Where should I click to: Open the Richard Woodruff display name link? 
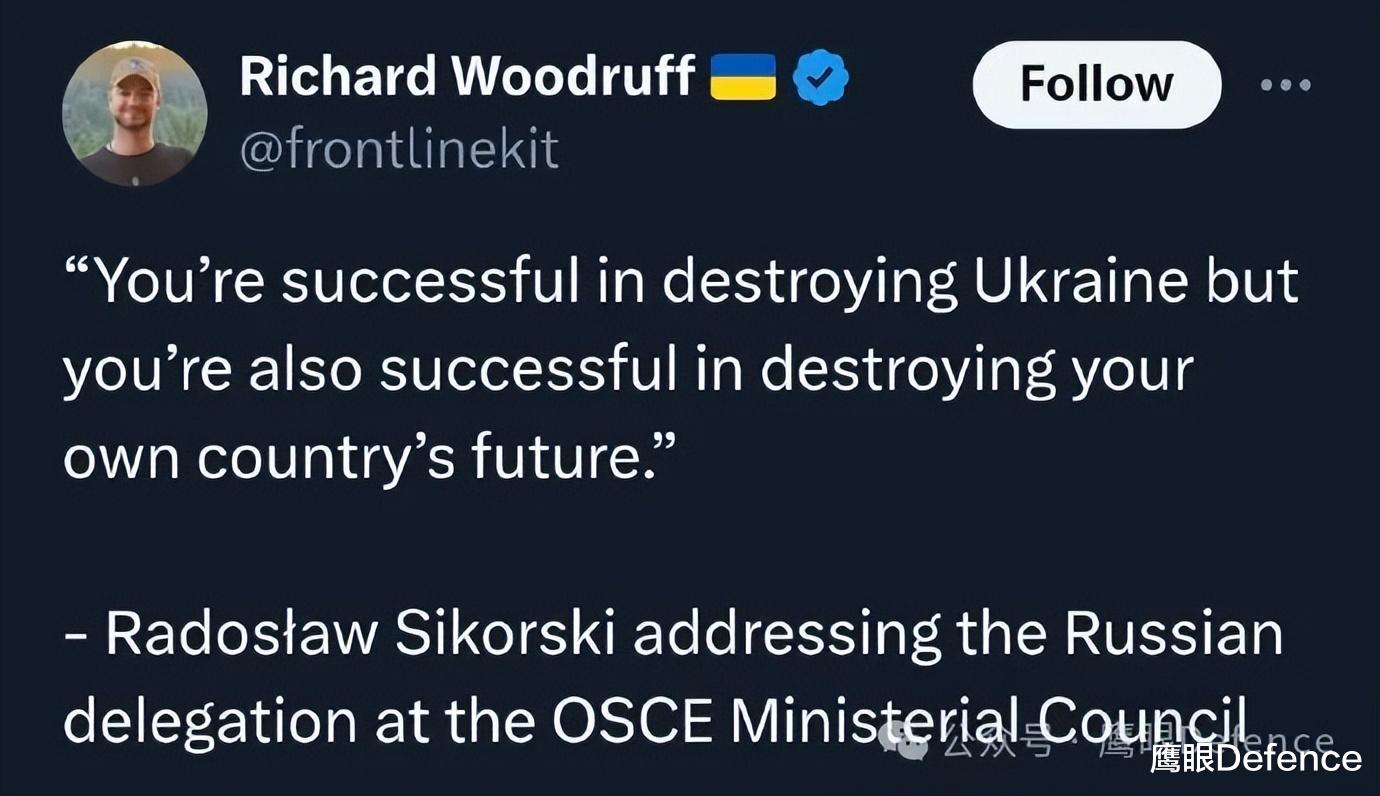pyautogui.click(x=467, y=77)
